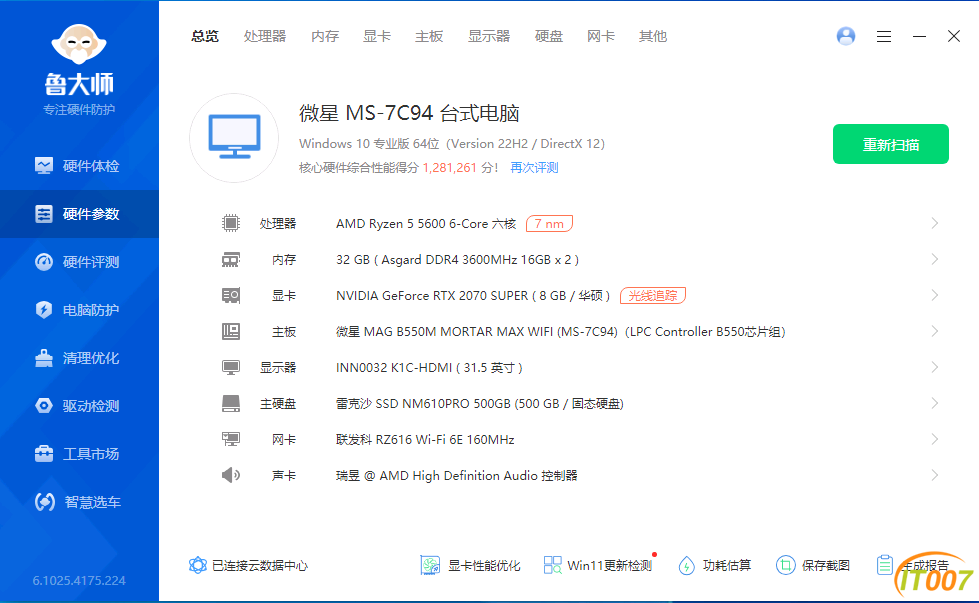Click the Windows 10 专业版 64位 version text
Viewport: 979px width, 603px height.
452,144
